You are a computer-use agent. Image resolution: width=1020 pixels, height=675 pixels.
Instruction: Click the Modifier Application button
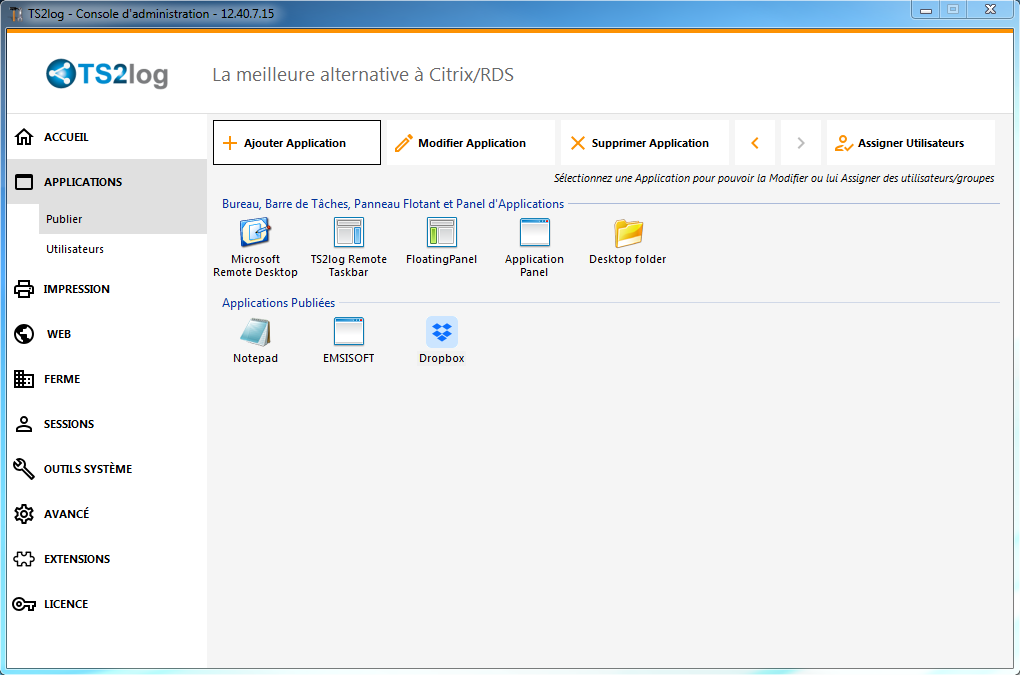471,142
